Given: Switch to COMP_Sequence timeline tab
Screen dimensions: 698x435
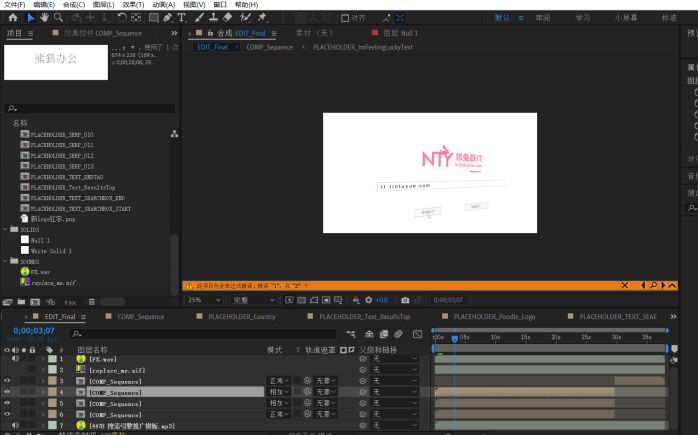Looking at the screenshot, I should [x=140, y=317].
